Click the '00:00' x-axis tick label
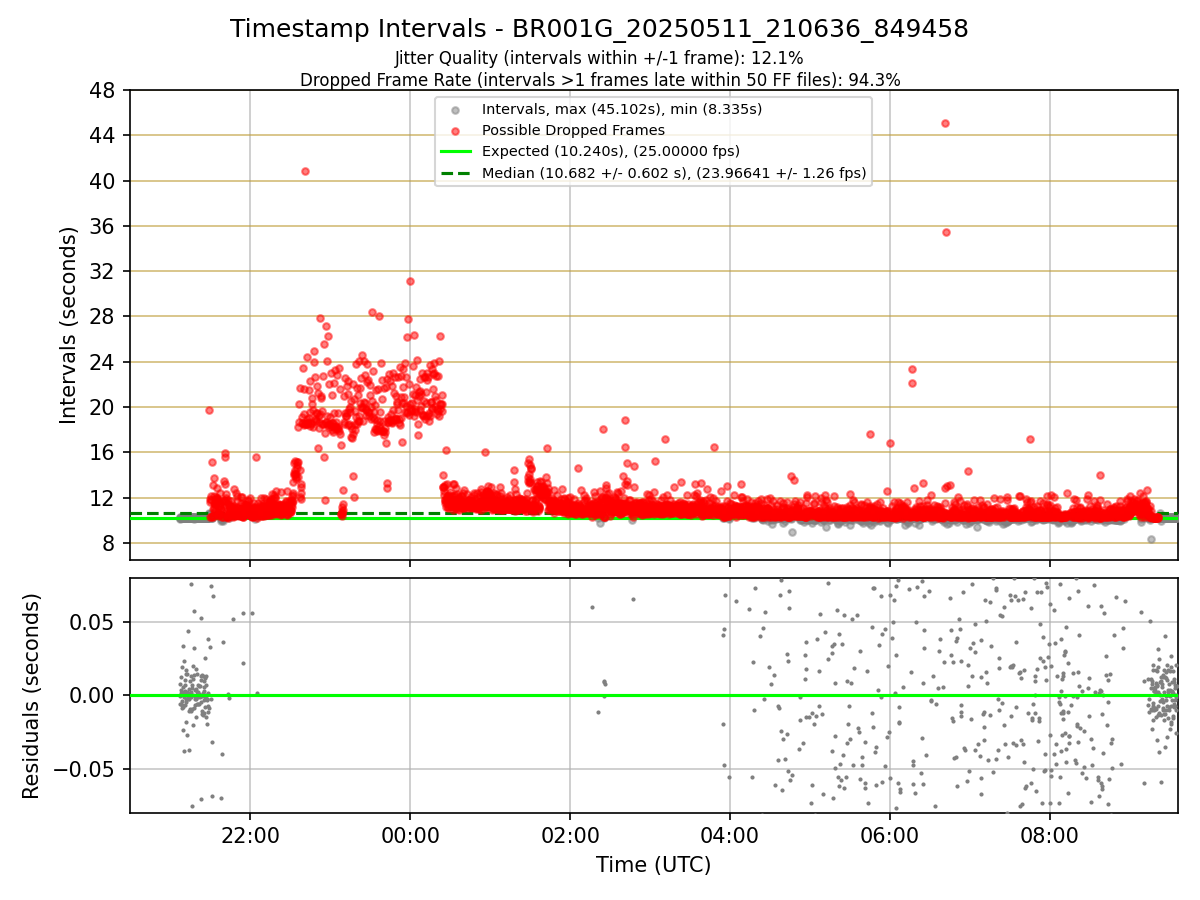This screenshot has height=900, width=1200. click(410, 835)
